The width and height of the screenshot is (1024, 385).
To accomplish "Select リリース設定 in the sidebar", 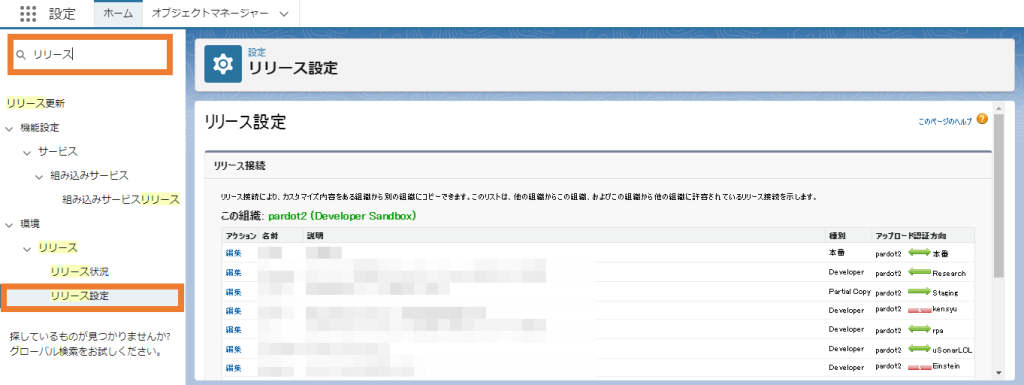I will point(80,296).
